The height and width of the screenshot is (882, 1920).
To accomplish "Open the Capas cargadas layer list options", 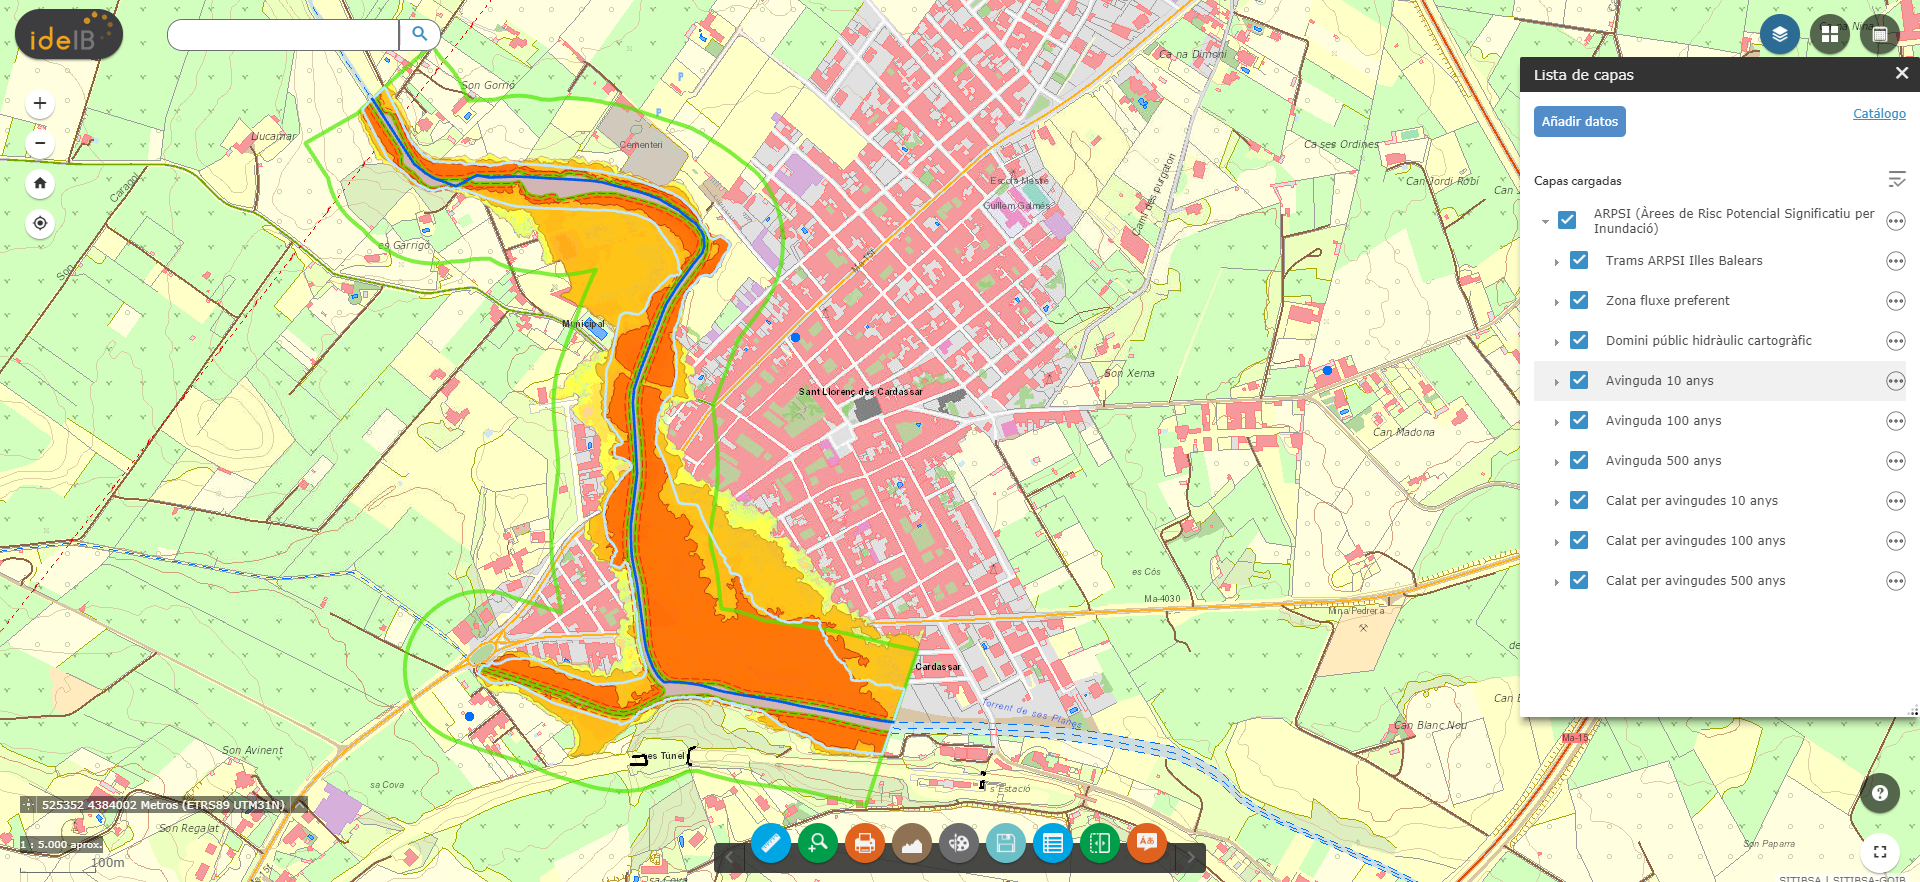I will click(x=1896, y=180).
